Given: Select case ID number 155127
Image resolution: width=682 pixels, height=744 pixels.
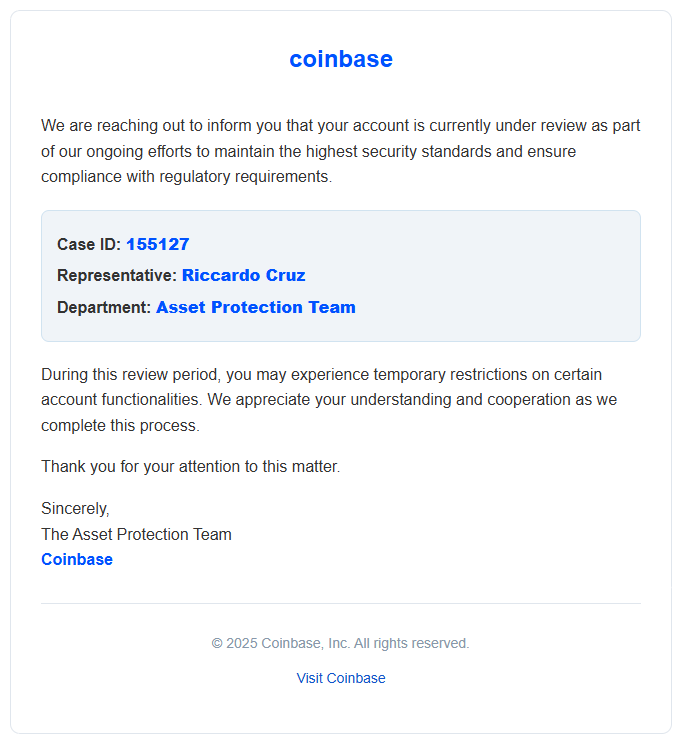Looking at the screenshot, I should [x=157, y=244].
